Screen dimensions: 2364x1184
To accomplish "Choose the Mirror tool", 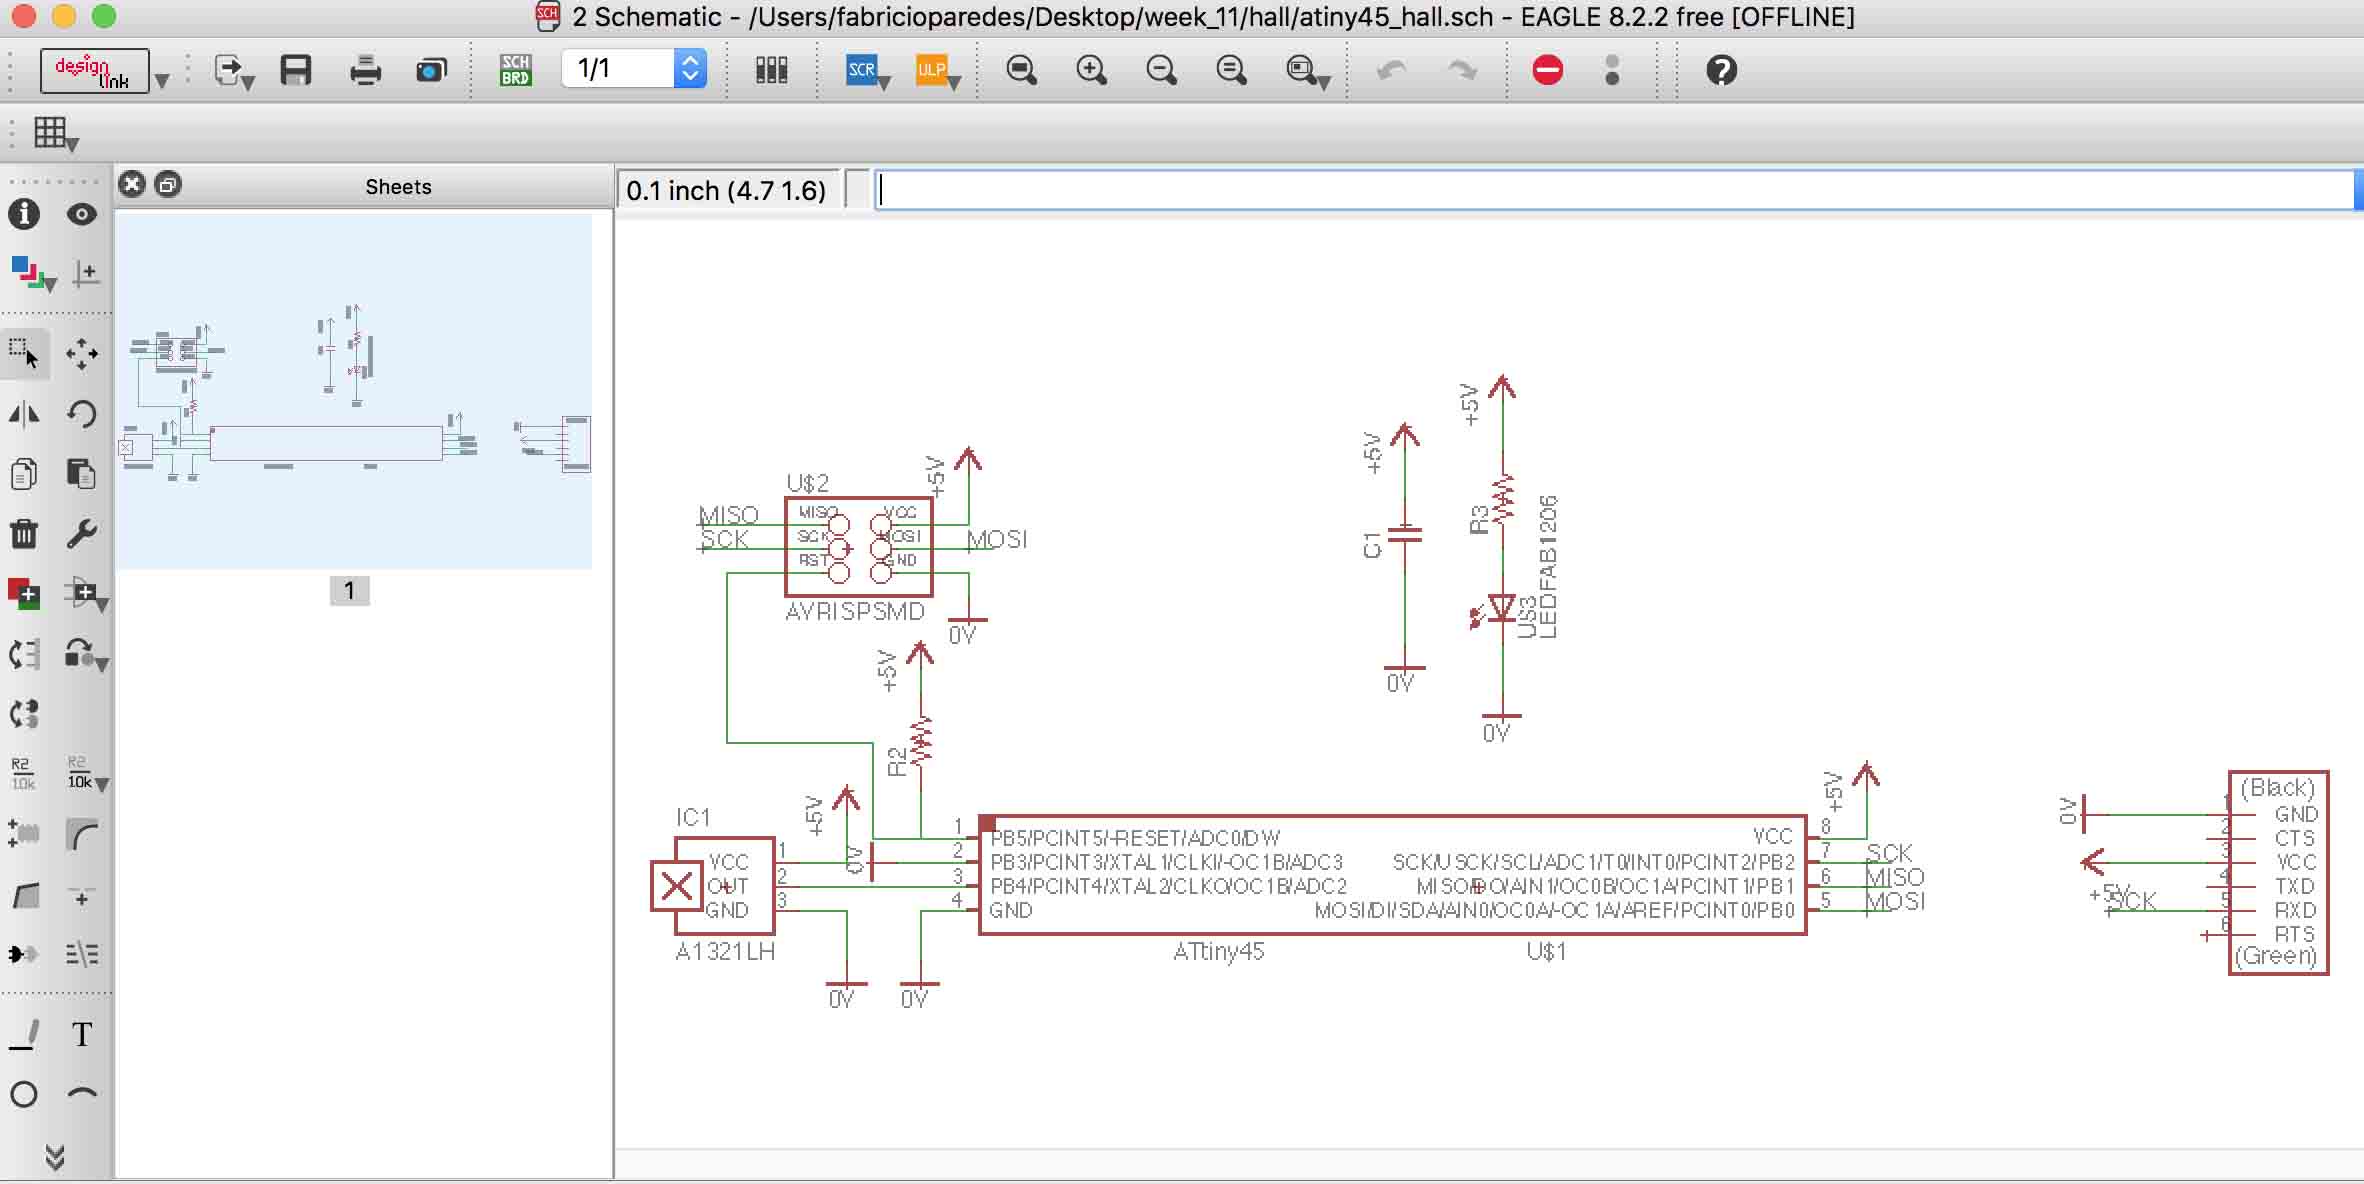I will coord(24,413).
